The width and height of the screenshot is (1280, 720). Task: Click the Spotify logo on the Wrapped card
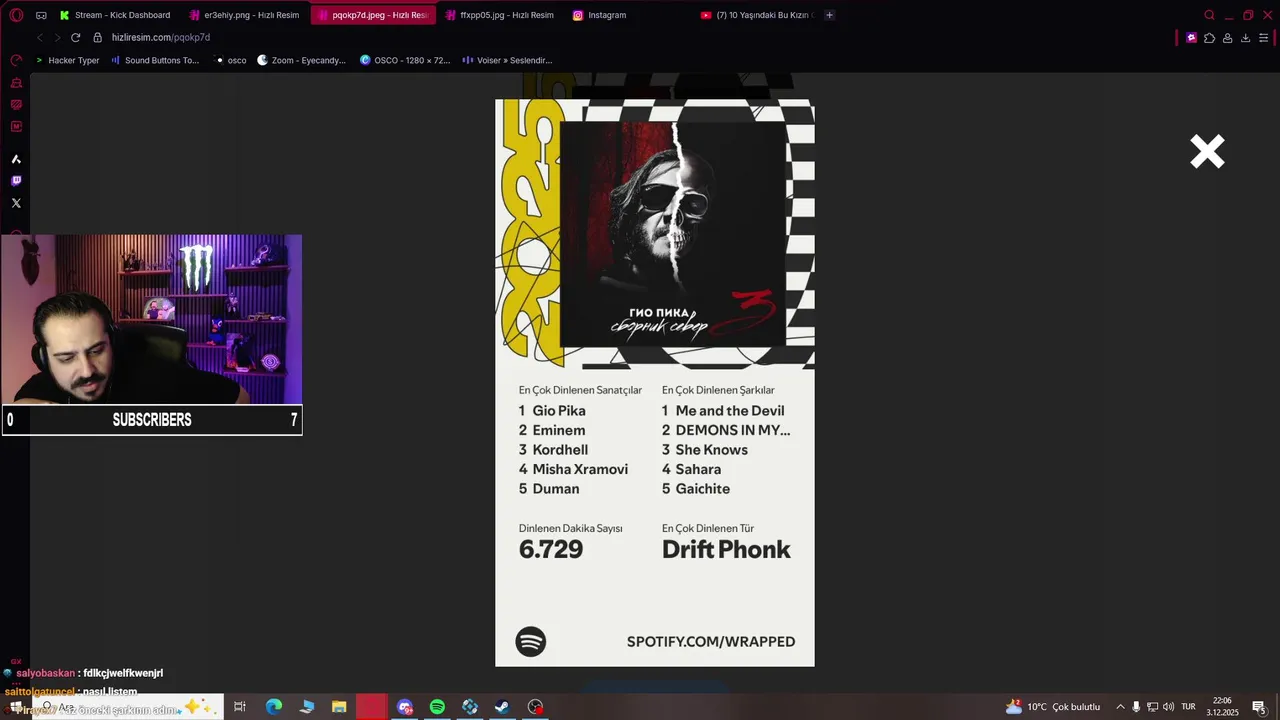coord(530,641)
